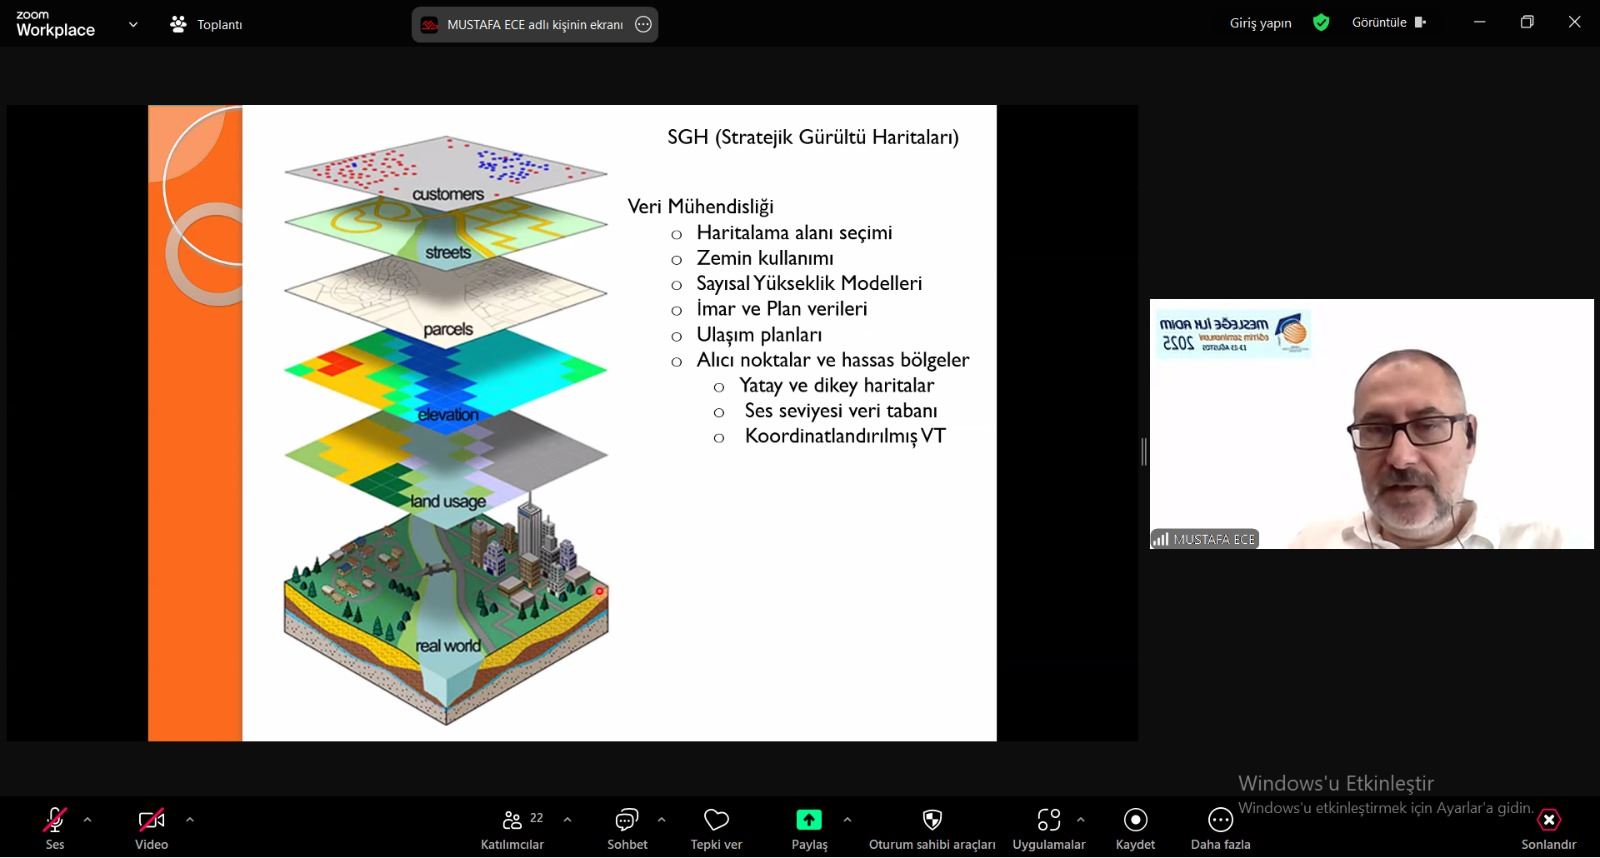Open the Zoom Workplace dropdown chevron
Viewport: 1600px width, 858px height.
point(133,25)
